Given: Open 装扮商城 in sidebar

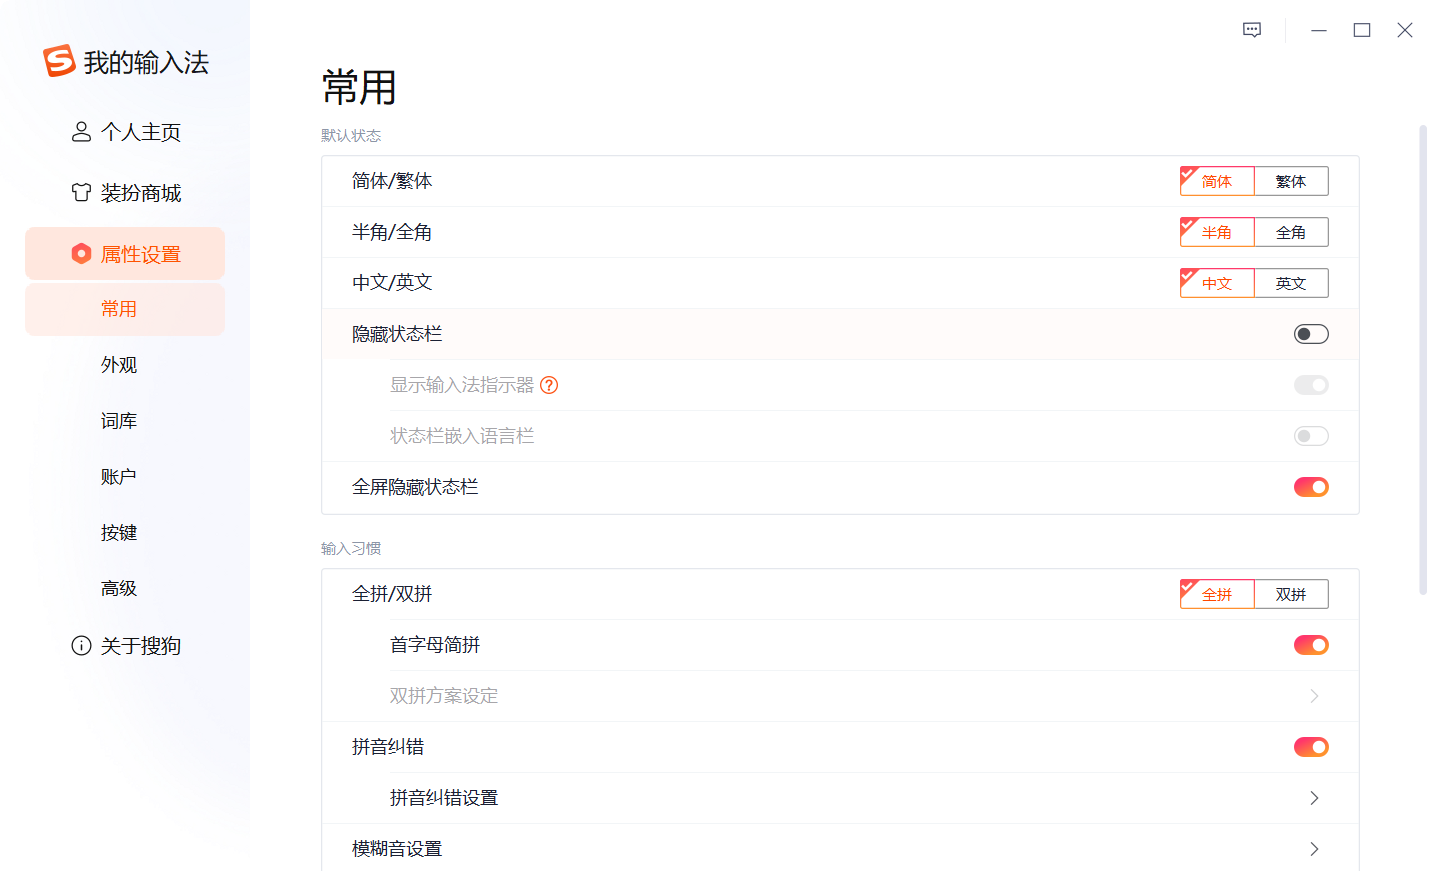Looking at the screenshot, I should [x=125, y=193].
